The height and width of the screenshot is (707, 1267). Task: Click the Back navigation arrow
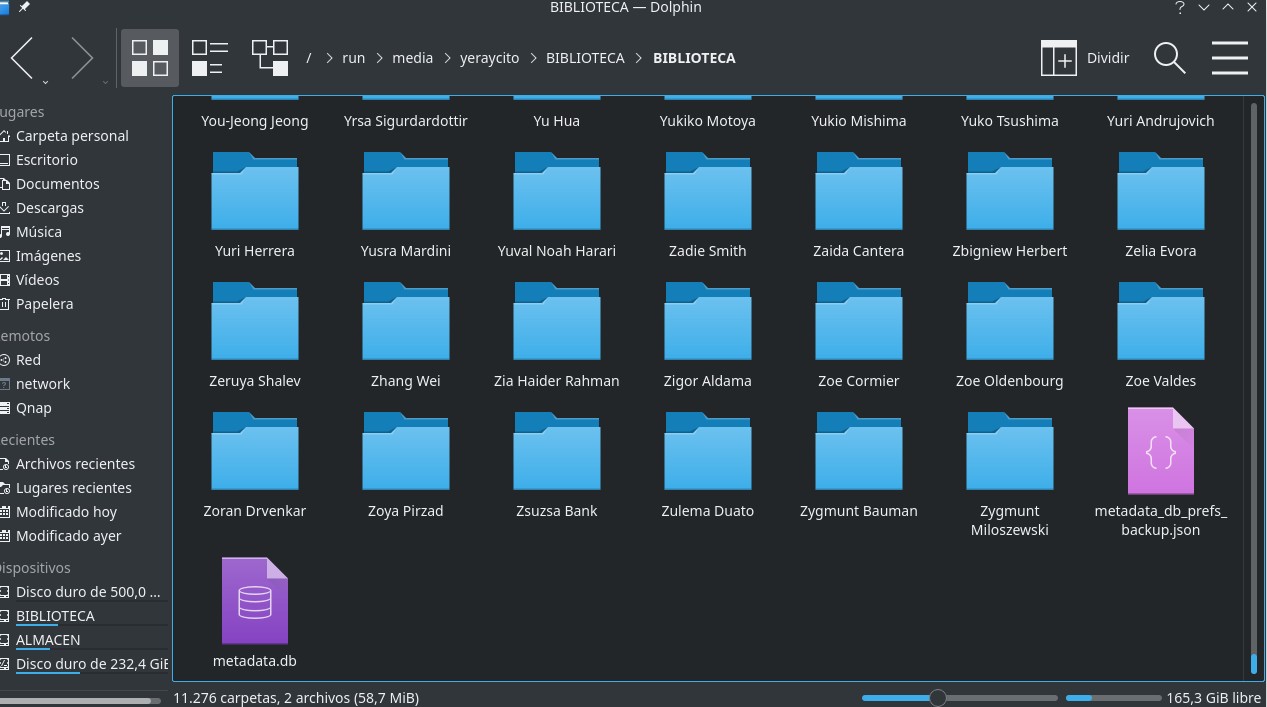click(23, 58)
